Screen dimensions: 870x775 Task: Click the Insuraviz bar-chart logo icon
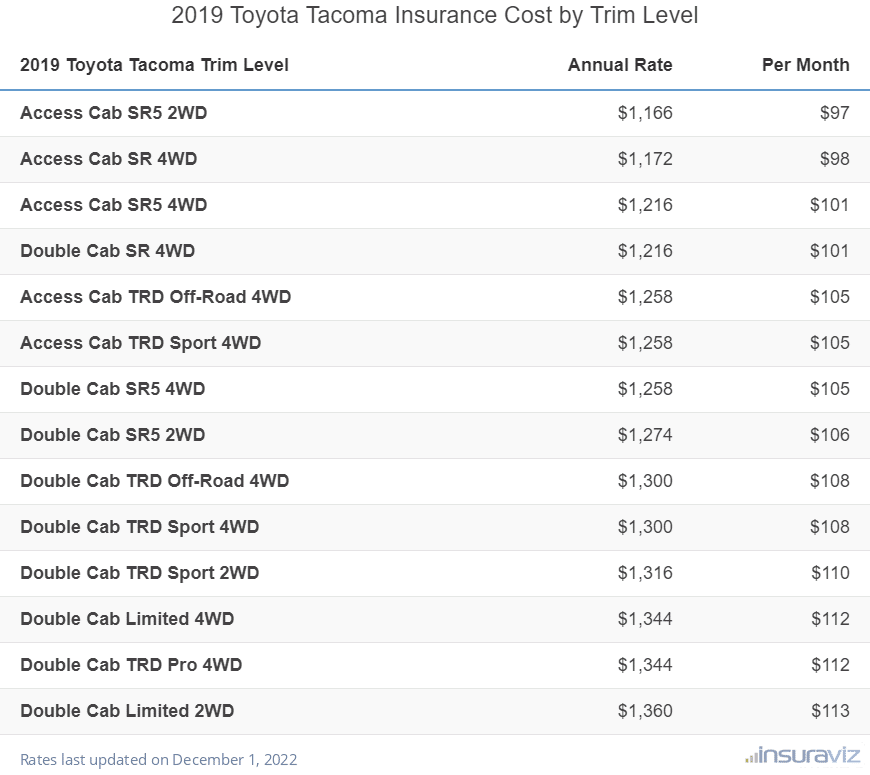[x=752, y=758]
